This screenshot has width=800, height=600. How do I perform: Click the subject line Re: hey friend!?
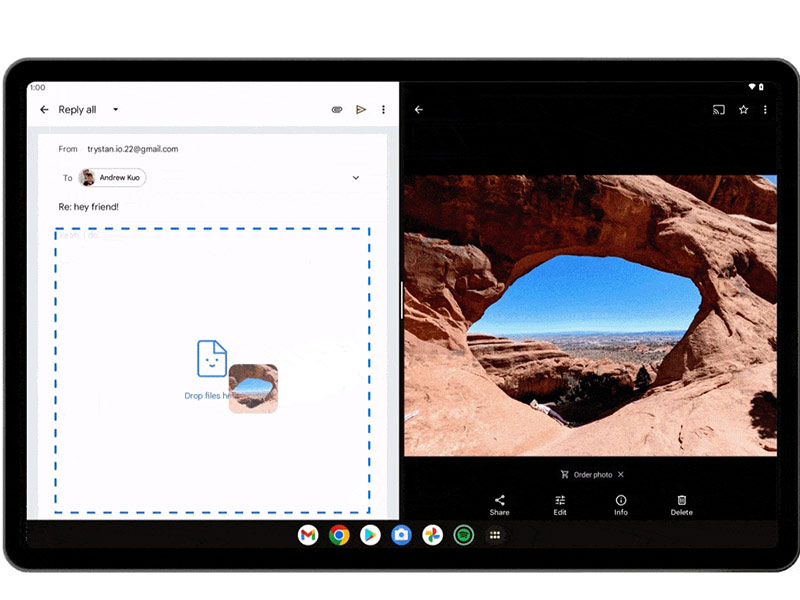tap(89, 207)
